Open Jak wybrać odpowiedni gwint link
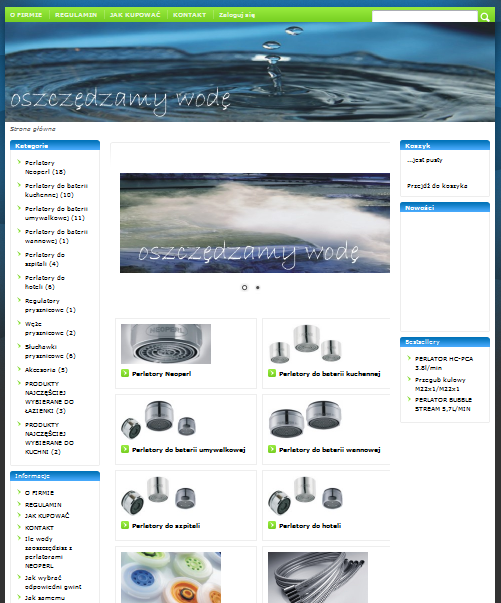This screenshot has height=603, width=501. click(x=53, y=582)
